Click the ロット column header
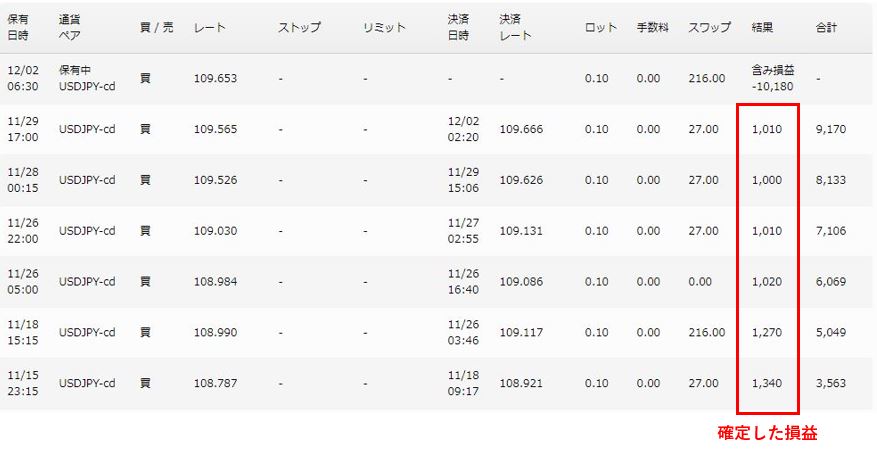877x450 pixels. pyautogui.click(x=600, y=27)
